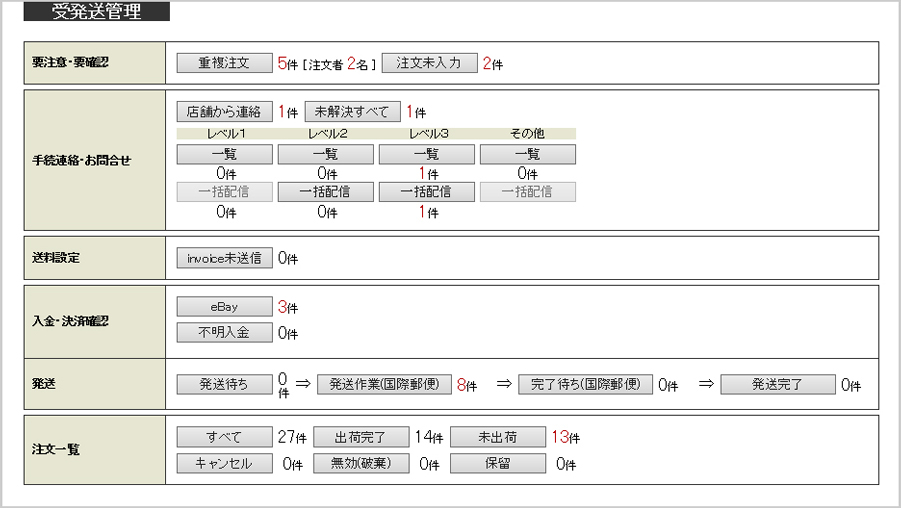Click the 5件 duplicate order count

click(x=287, y=64)
